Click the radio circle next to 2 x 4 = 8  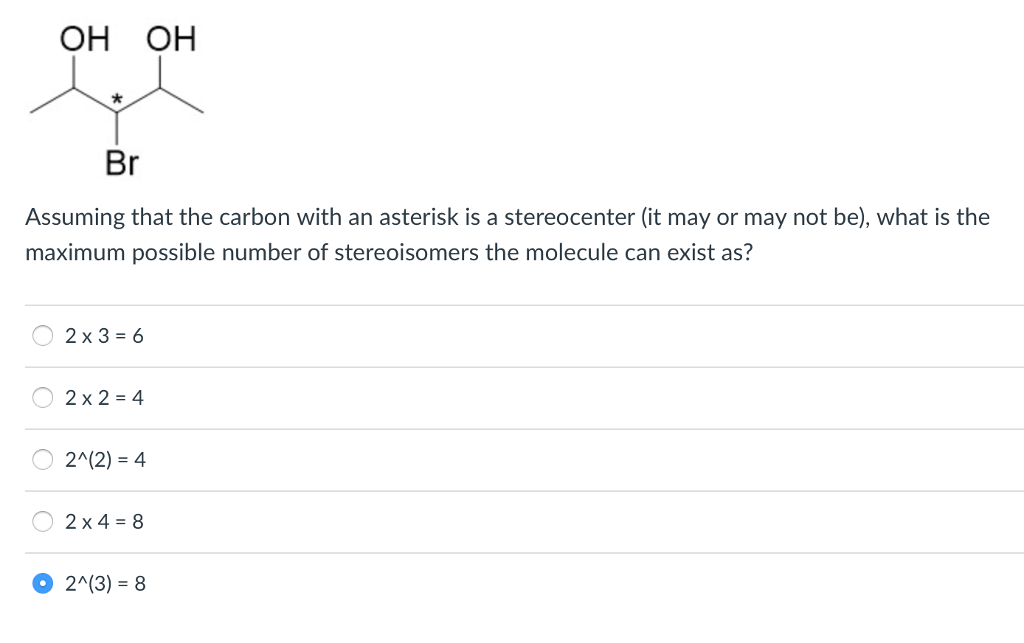click(x=42, y=521)
